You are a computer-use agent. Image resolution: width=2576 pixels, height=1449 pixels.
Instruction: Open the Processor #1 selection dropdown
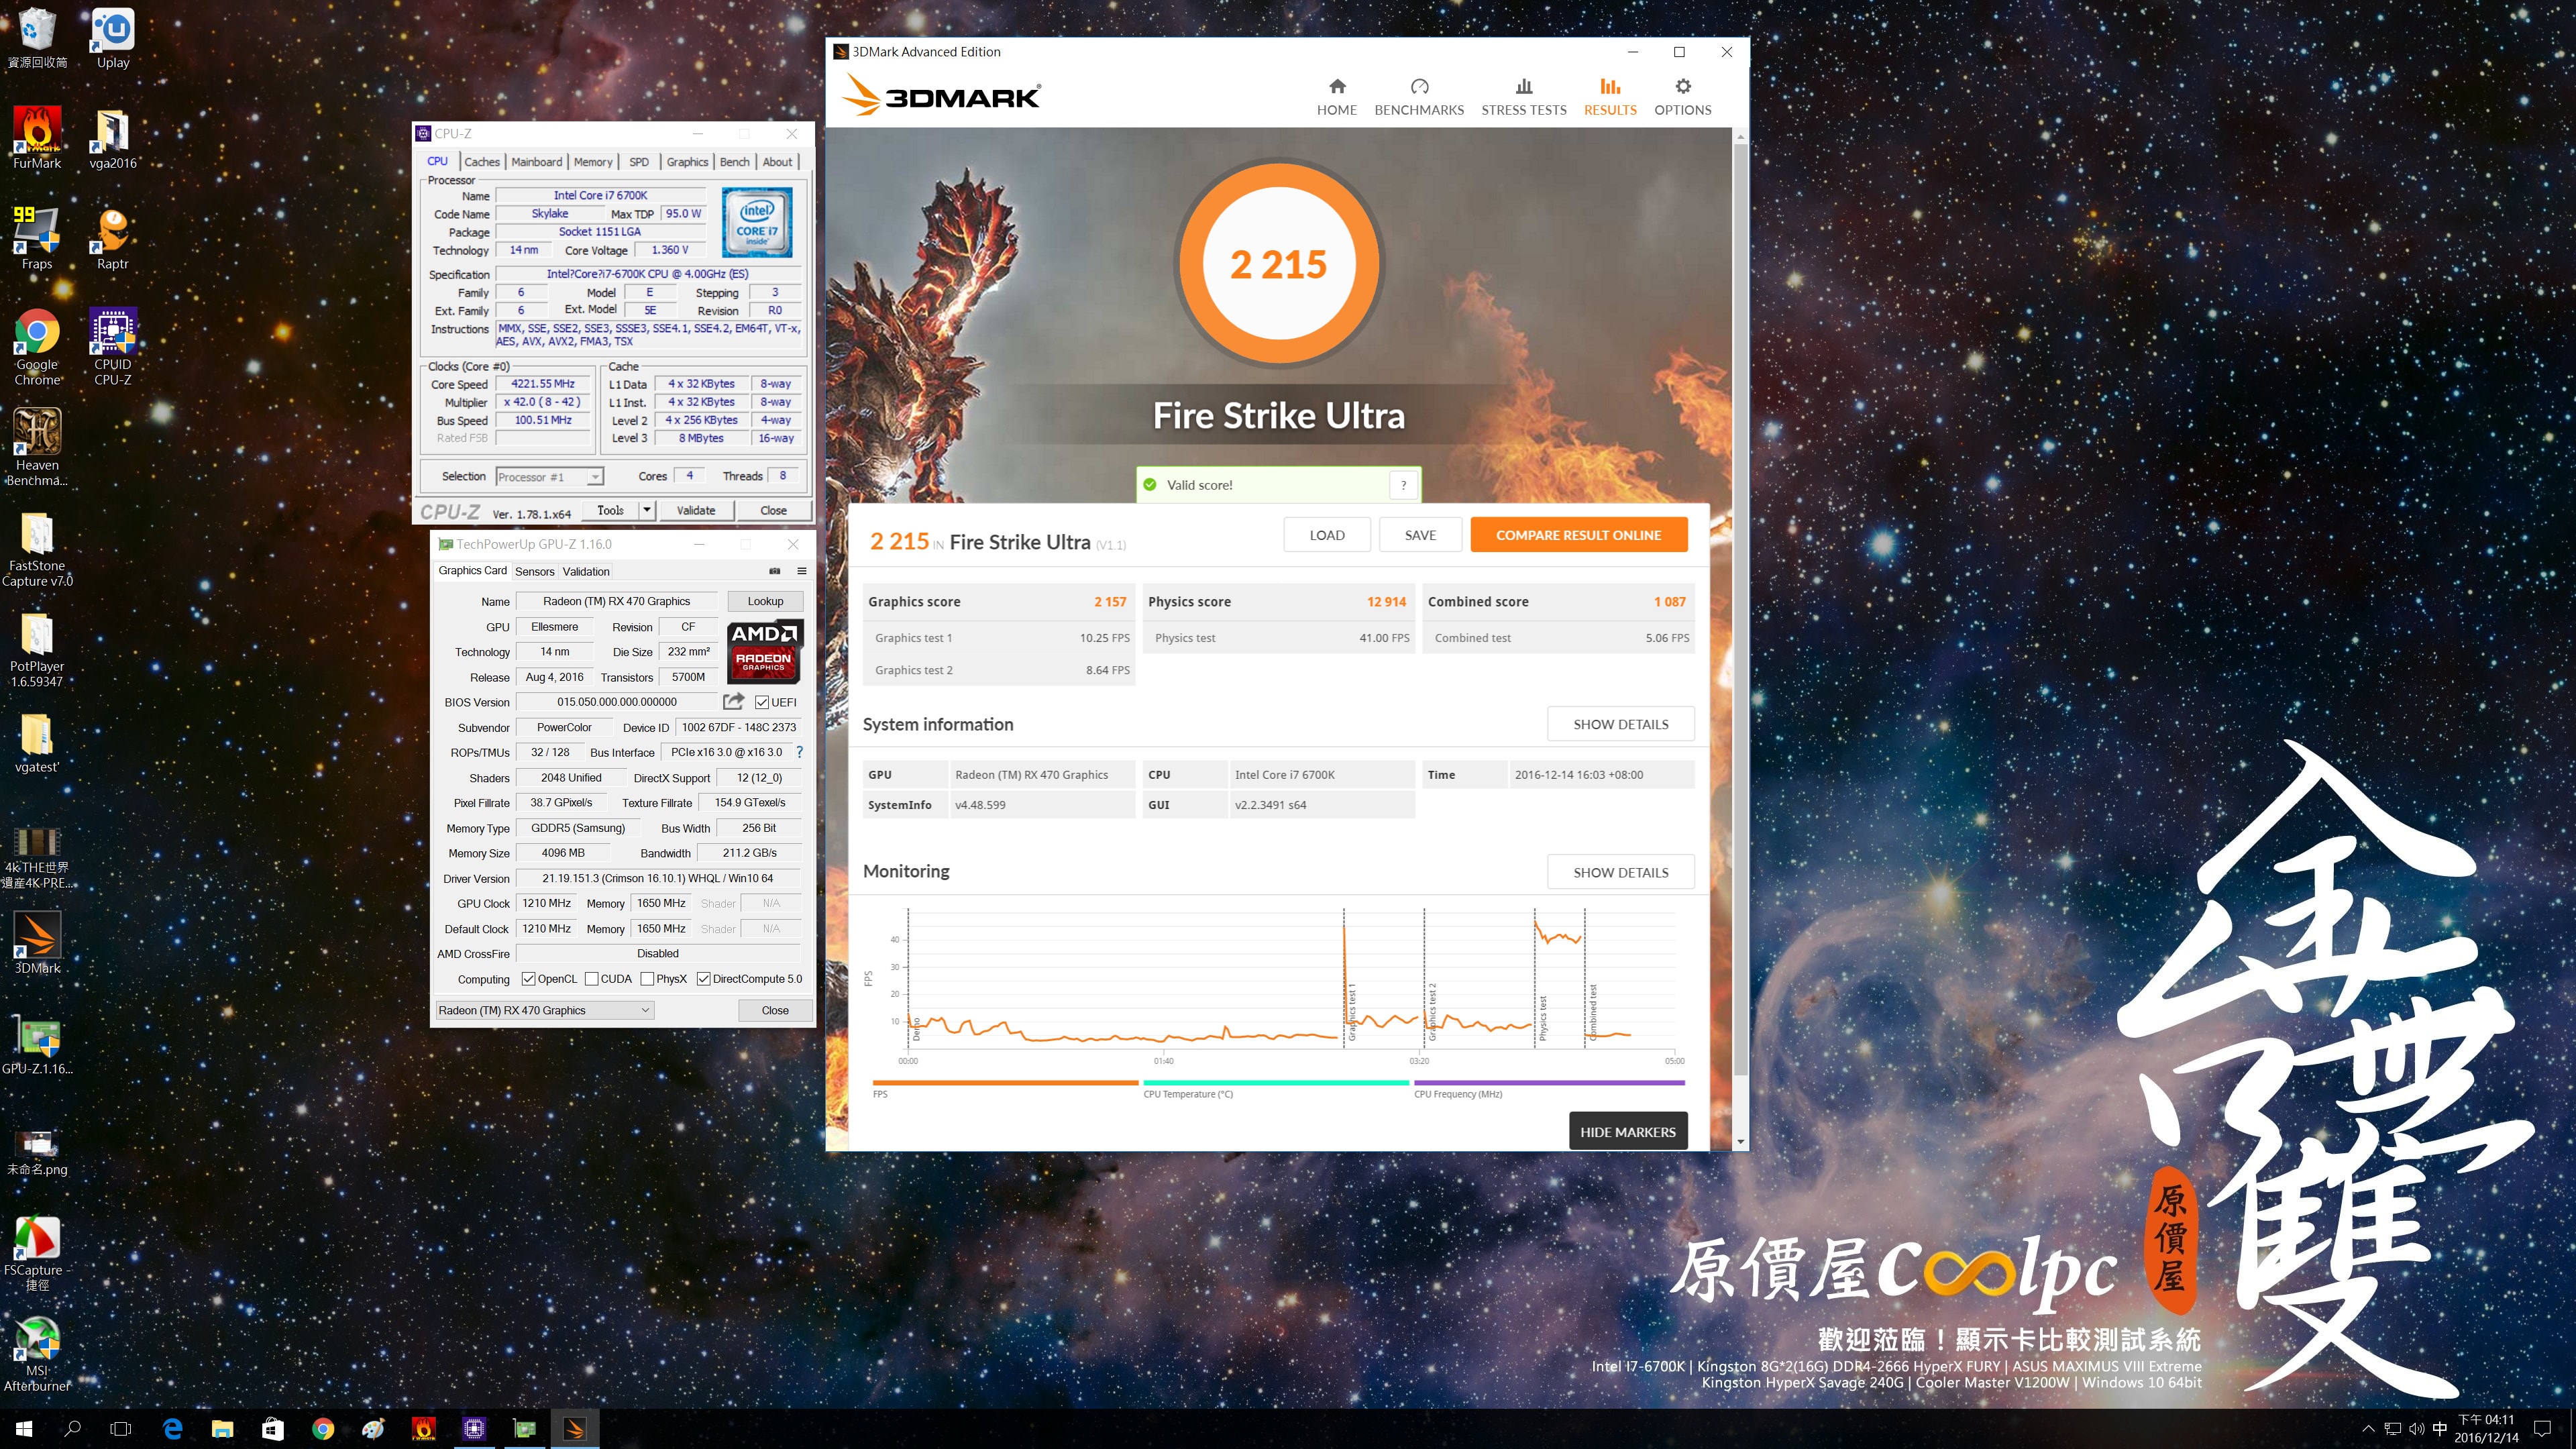point(549,477)
